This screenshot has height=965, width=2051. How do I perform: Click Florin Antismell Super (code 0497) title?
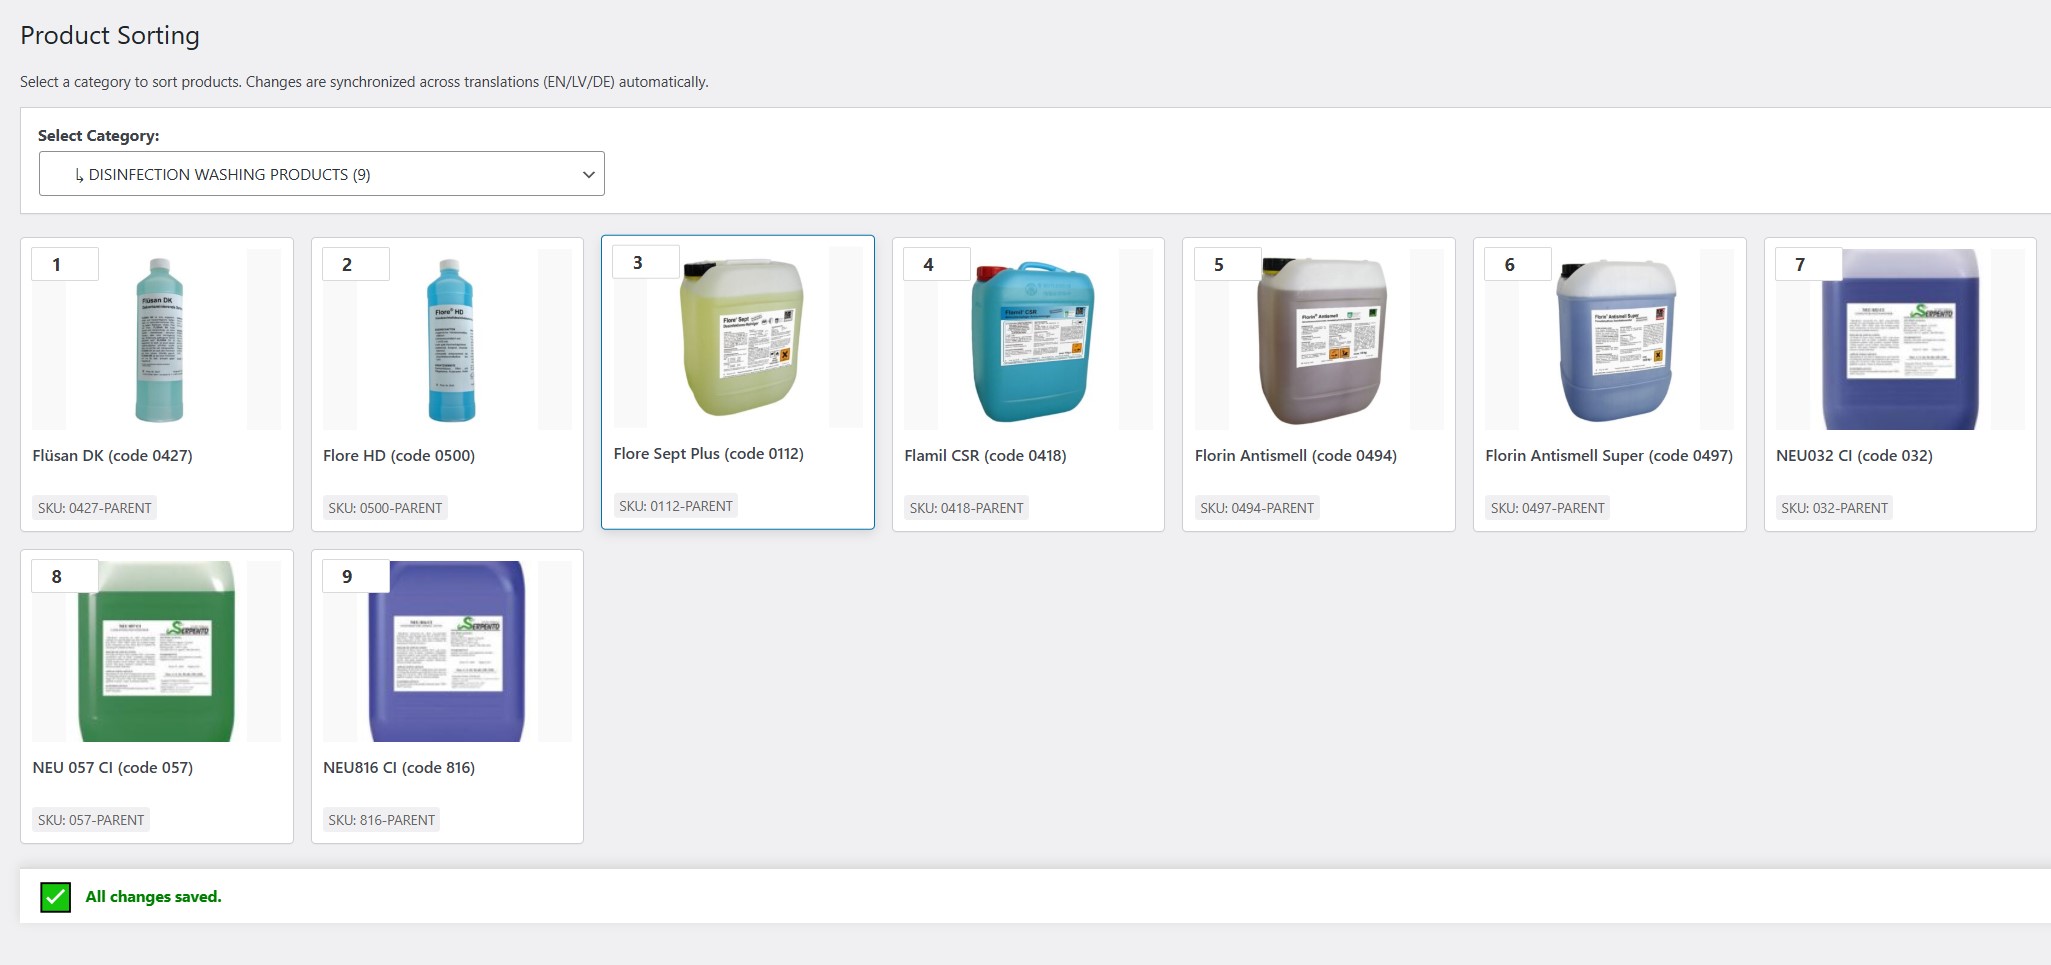(x=1608, y=456)
